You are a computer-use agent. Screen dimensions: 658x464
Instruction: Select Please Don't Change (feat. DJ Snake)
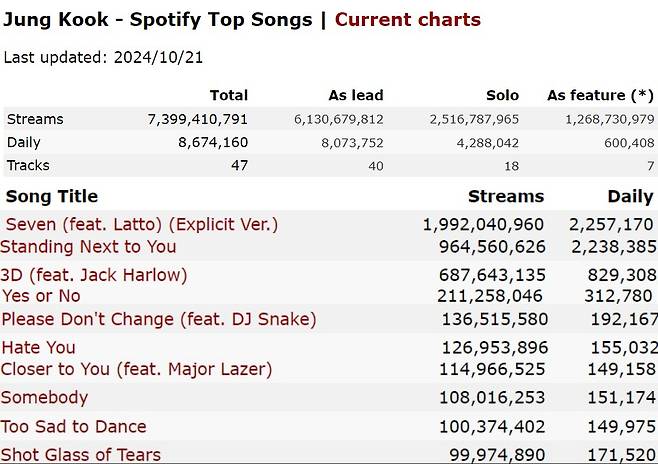click(x=159, y=319)
